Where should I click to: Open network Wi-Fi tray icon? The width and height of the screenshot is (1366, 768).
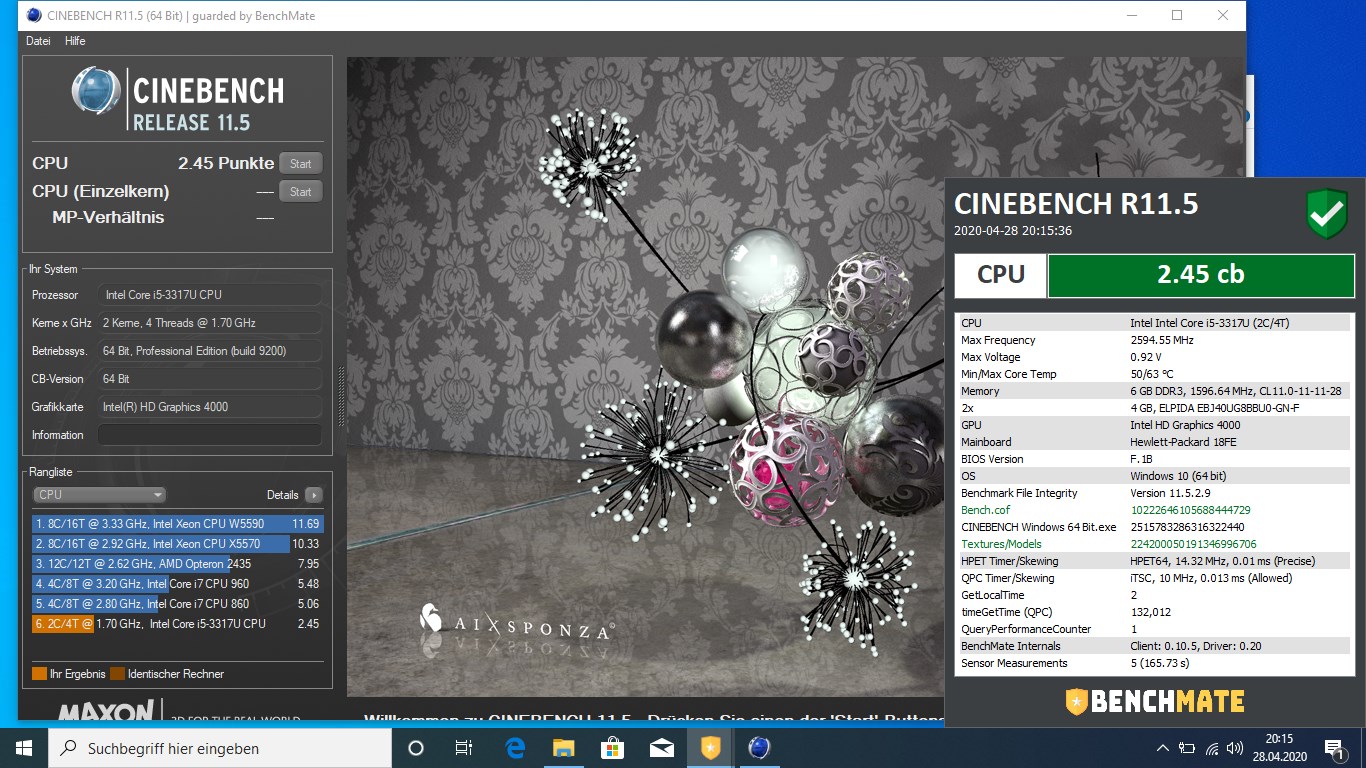coord(1213,748)
